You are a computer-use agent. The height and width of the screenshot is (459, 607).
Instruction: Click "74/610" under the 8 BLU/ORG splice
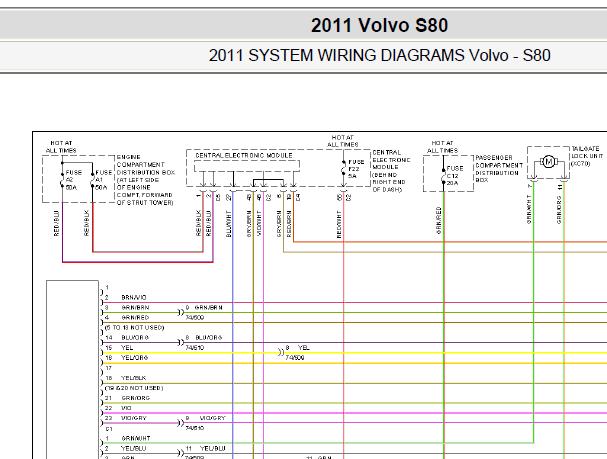click(195, 348)
